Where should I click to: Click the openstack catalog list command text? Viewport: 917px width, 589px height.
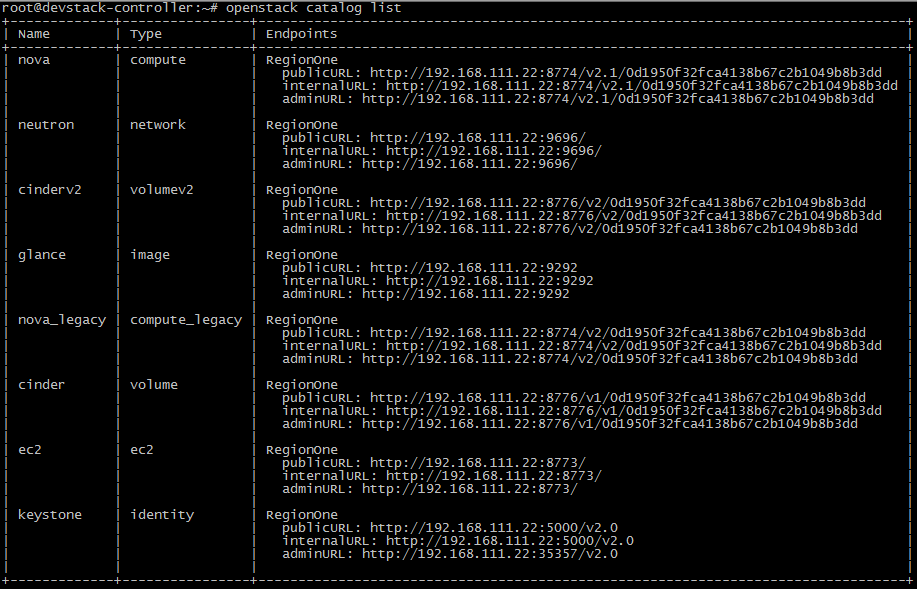pos(313,8)
